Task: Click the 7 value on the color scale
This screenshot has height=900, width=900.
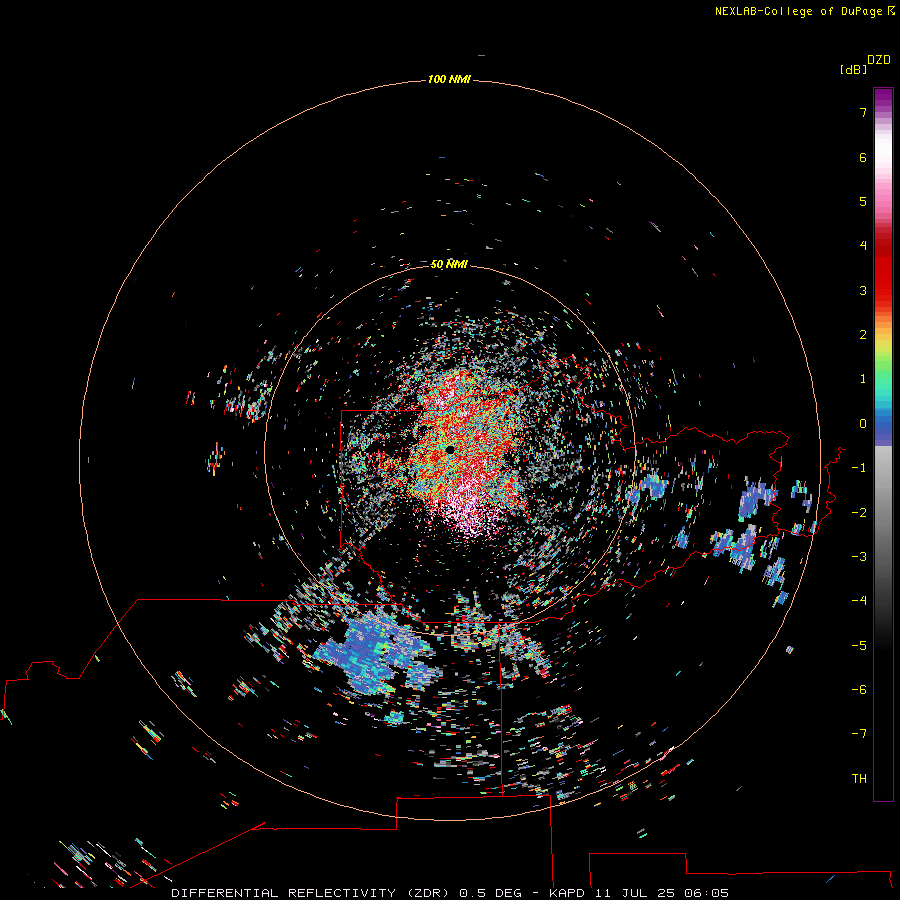Action: [x=863, y=112]
